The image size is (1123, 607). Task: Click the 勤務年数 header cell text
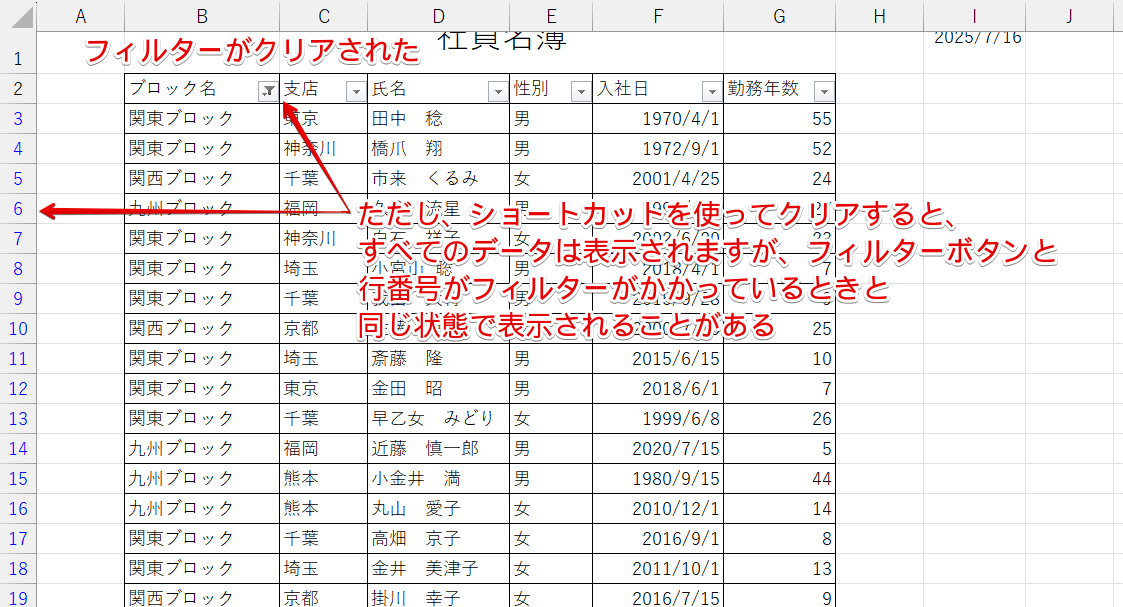[763, 89]
